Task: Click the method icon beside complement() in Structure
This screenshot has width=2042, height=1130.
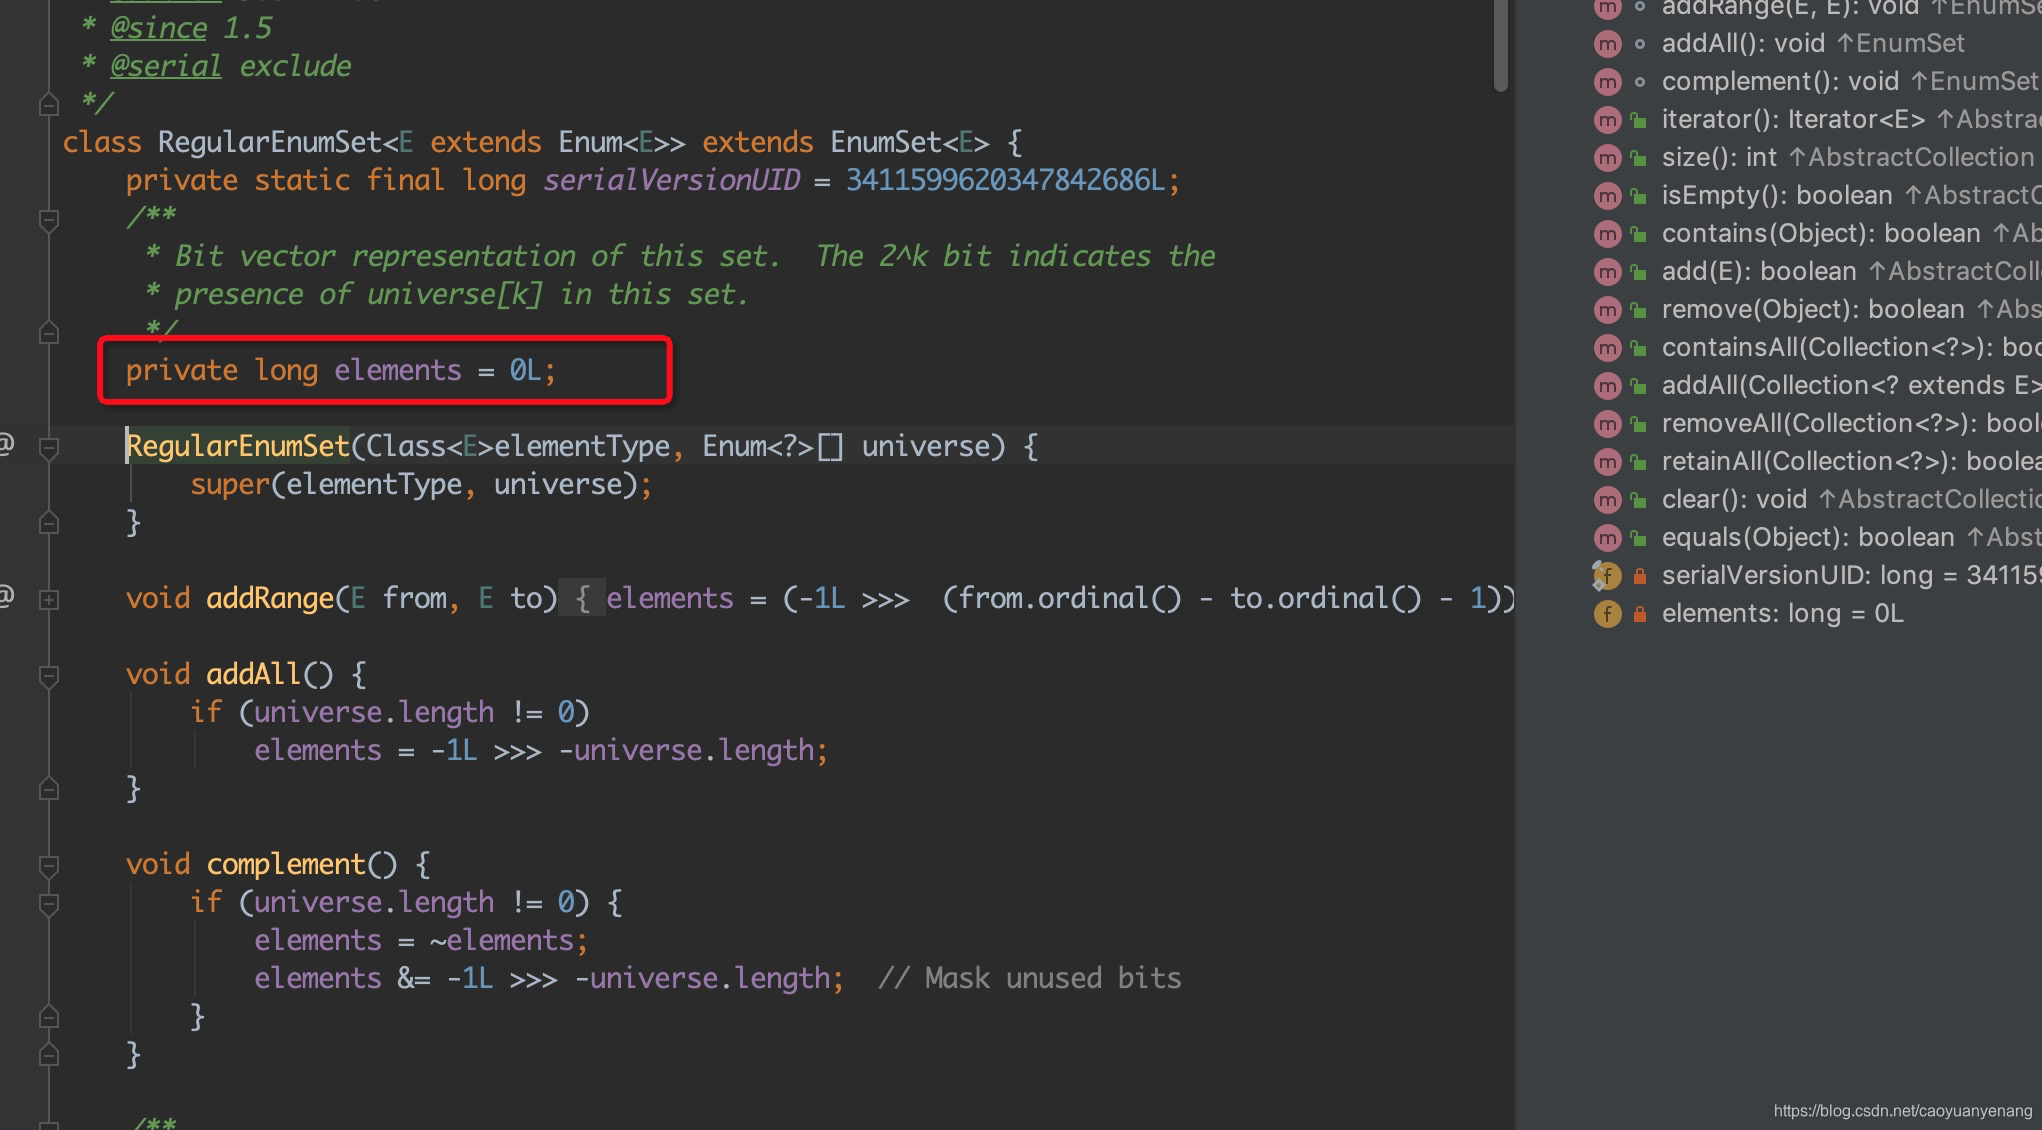Action: click(x=1607, y=82)
